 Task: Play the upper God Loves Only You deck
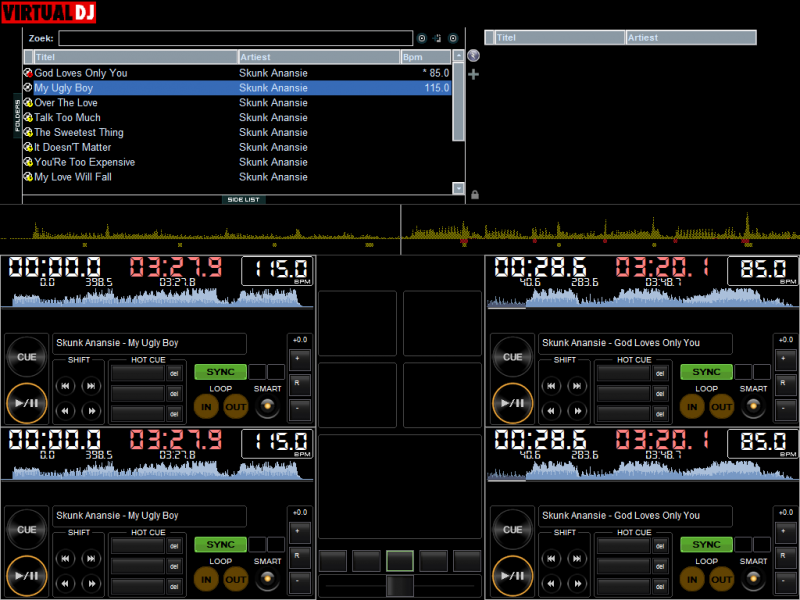pyautogui.click(x=513, y=403)
